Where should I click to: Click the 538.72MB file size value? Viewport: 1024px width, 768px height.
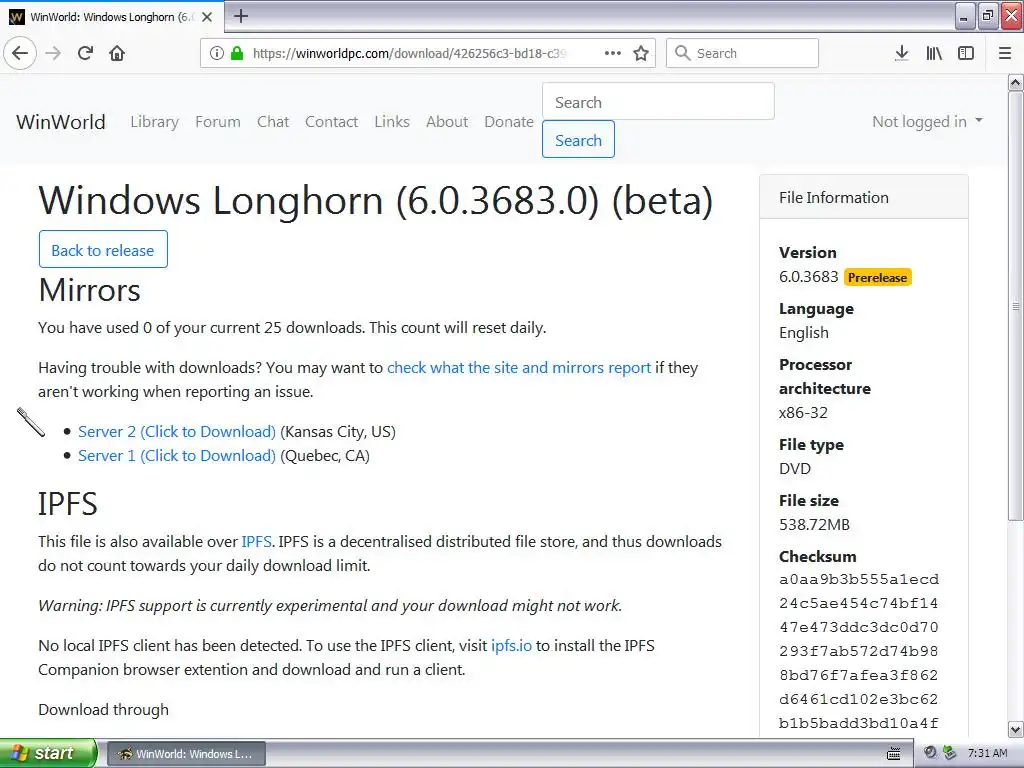(x=814, y=524)
